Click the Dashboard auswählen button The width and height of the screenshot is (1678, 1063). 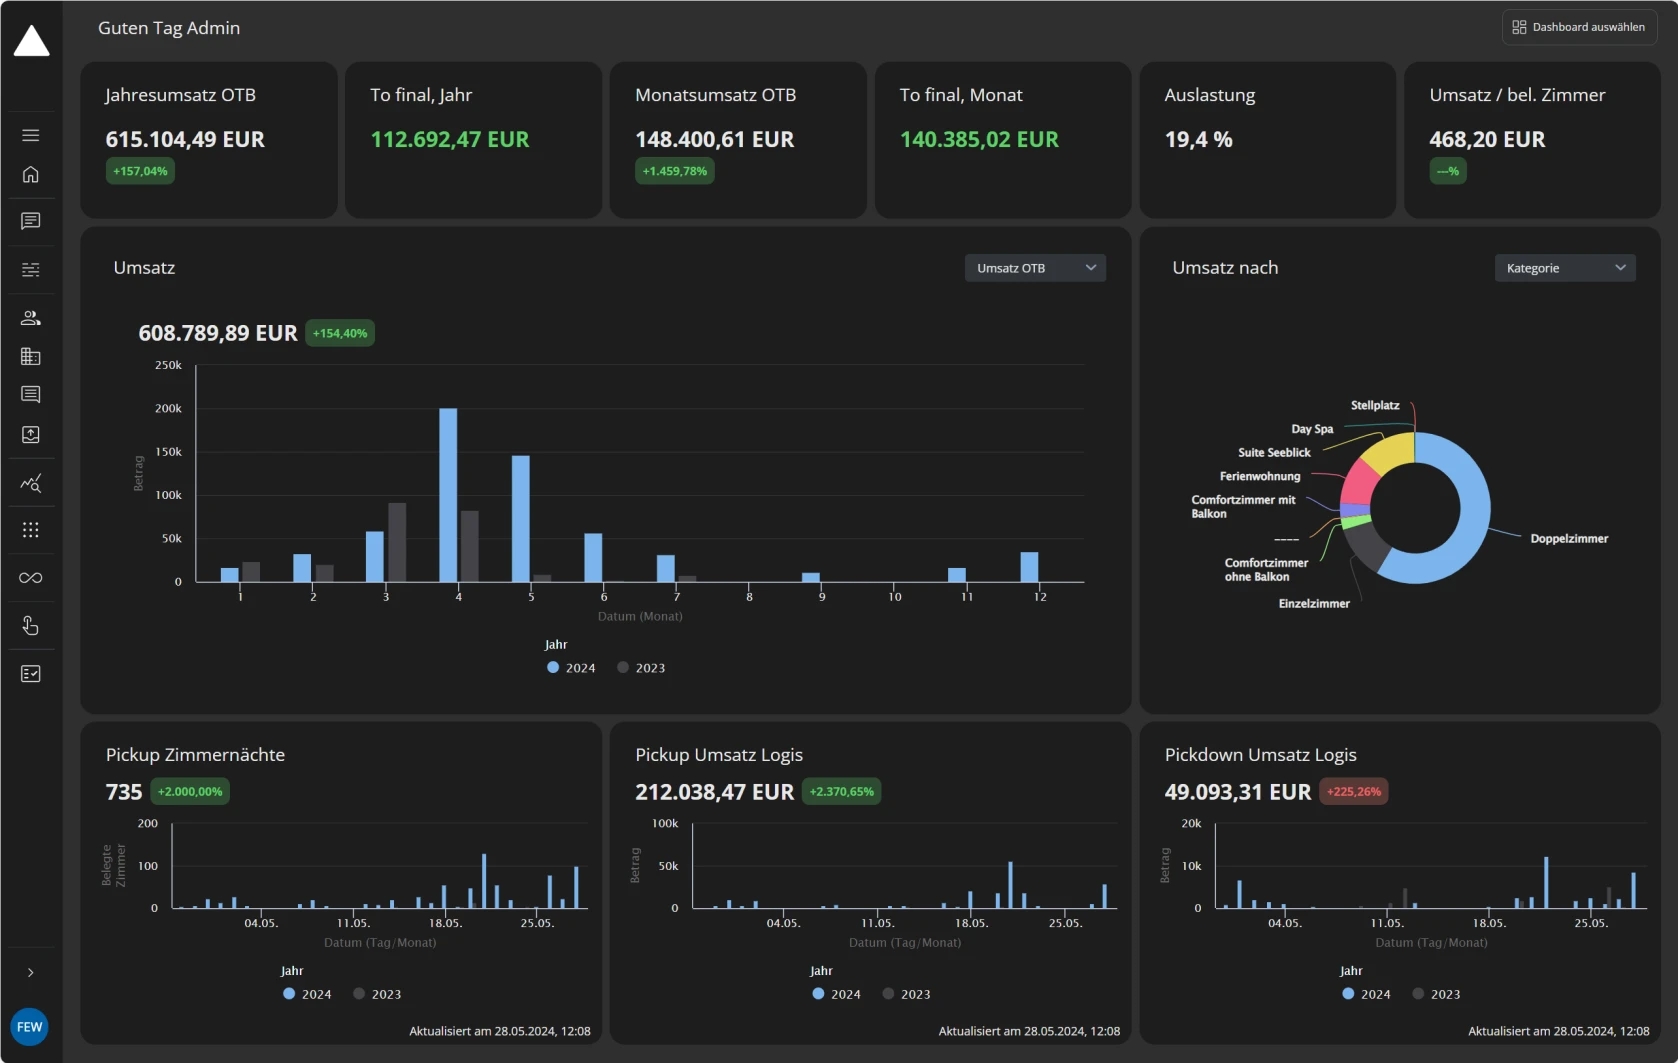click(1578, 27)
